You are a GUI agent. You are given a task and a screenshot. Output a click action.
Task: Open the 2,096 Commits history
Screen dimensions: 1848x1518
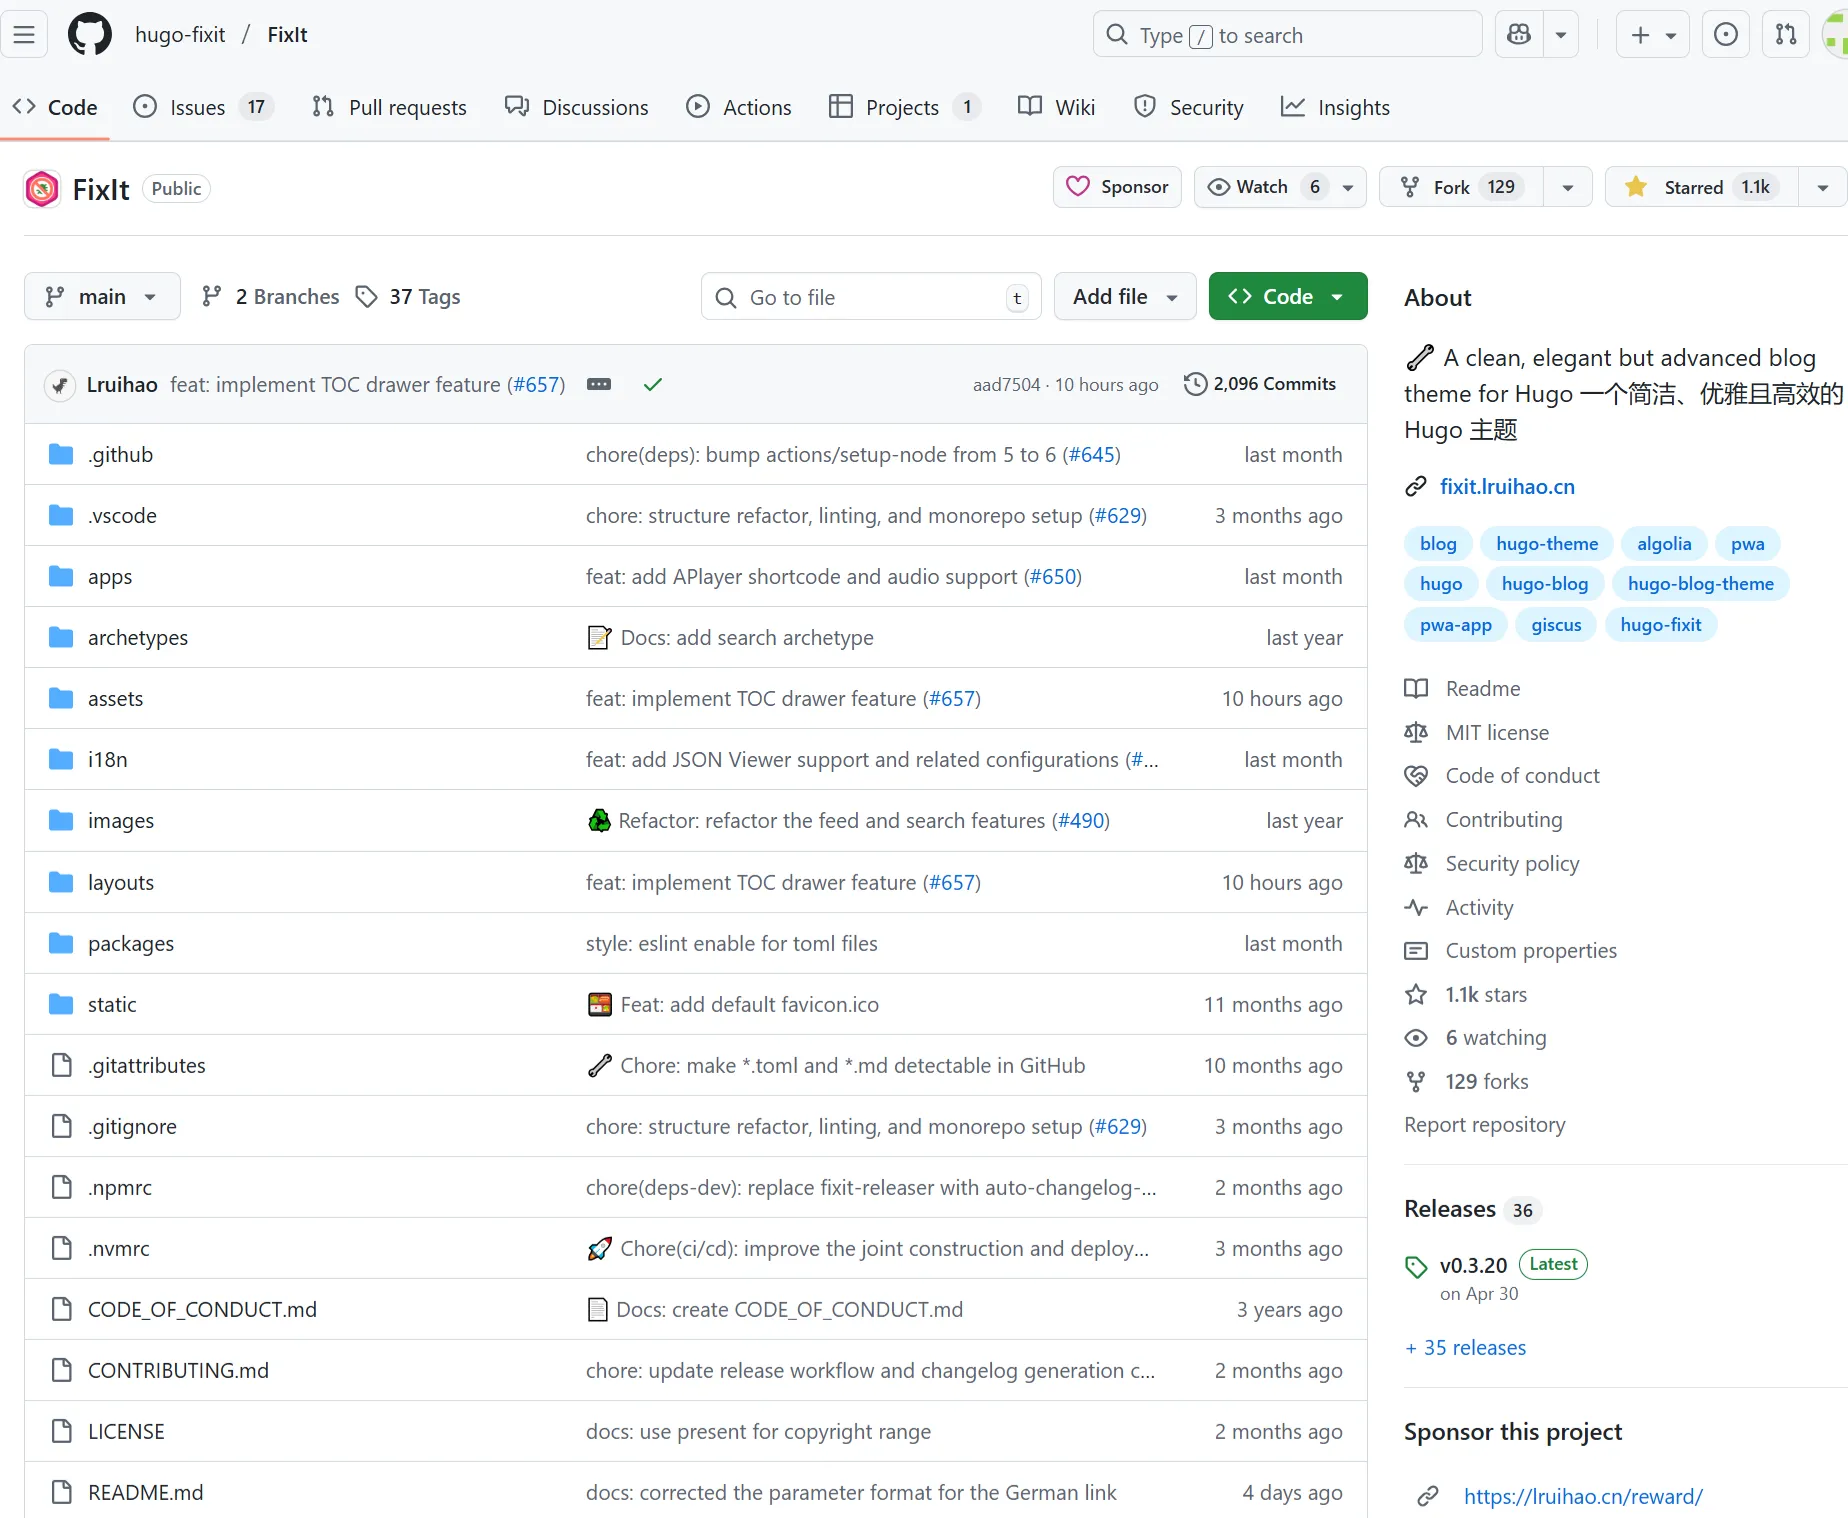pyautogui.click(x=1260, y=384)
